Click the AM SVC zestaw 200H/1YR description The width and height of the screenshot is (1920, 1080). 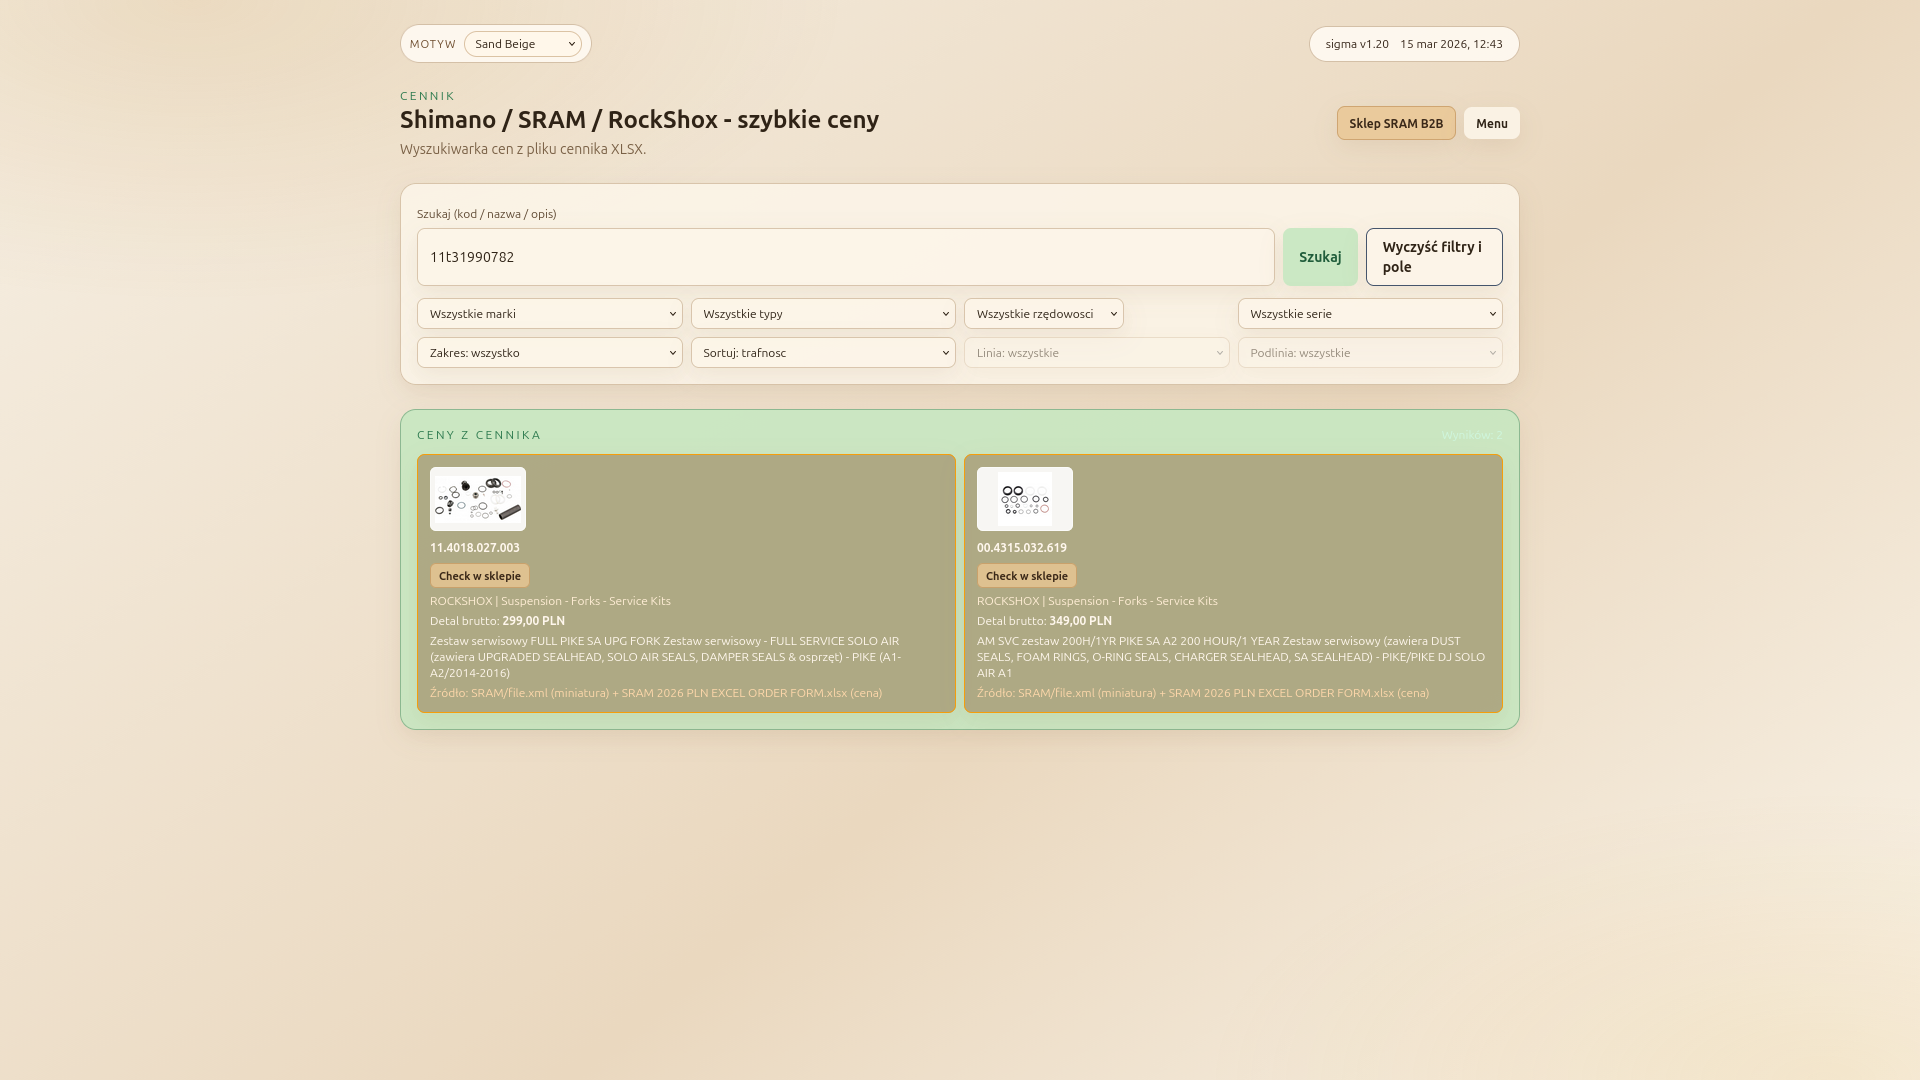click(1233, 657)
